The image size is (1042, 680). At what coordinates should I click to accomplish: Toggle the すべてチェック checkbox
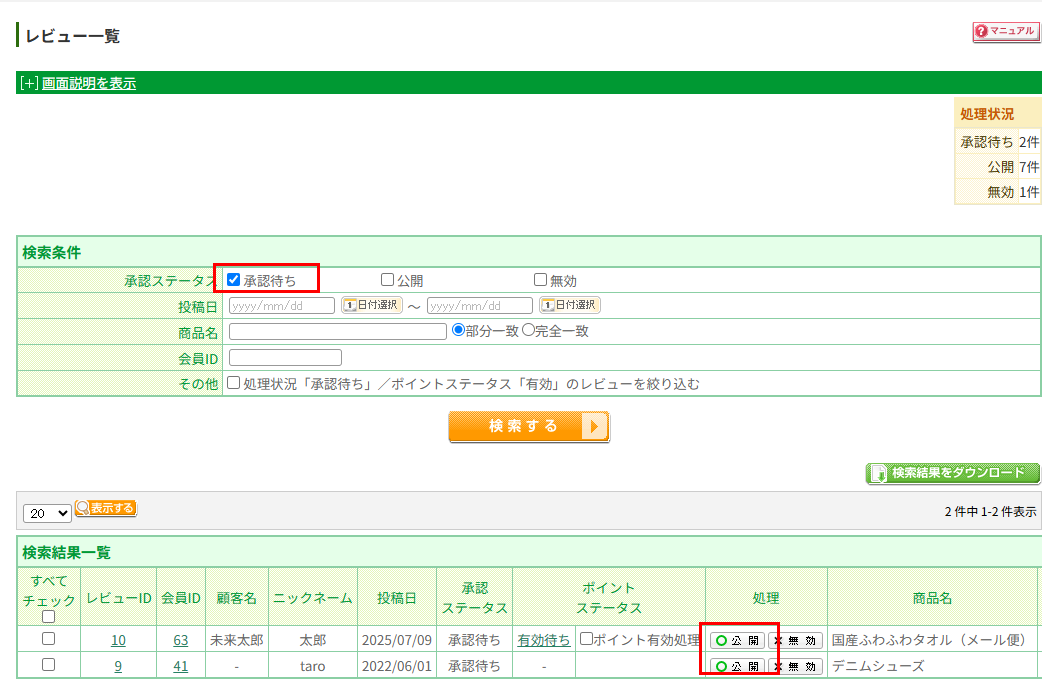point(48,617)
